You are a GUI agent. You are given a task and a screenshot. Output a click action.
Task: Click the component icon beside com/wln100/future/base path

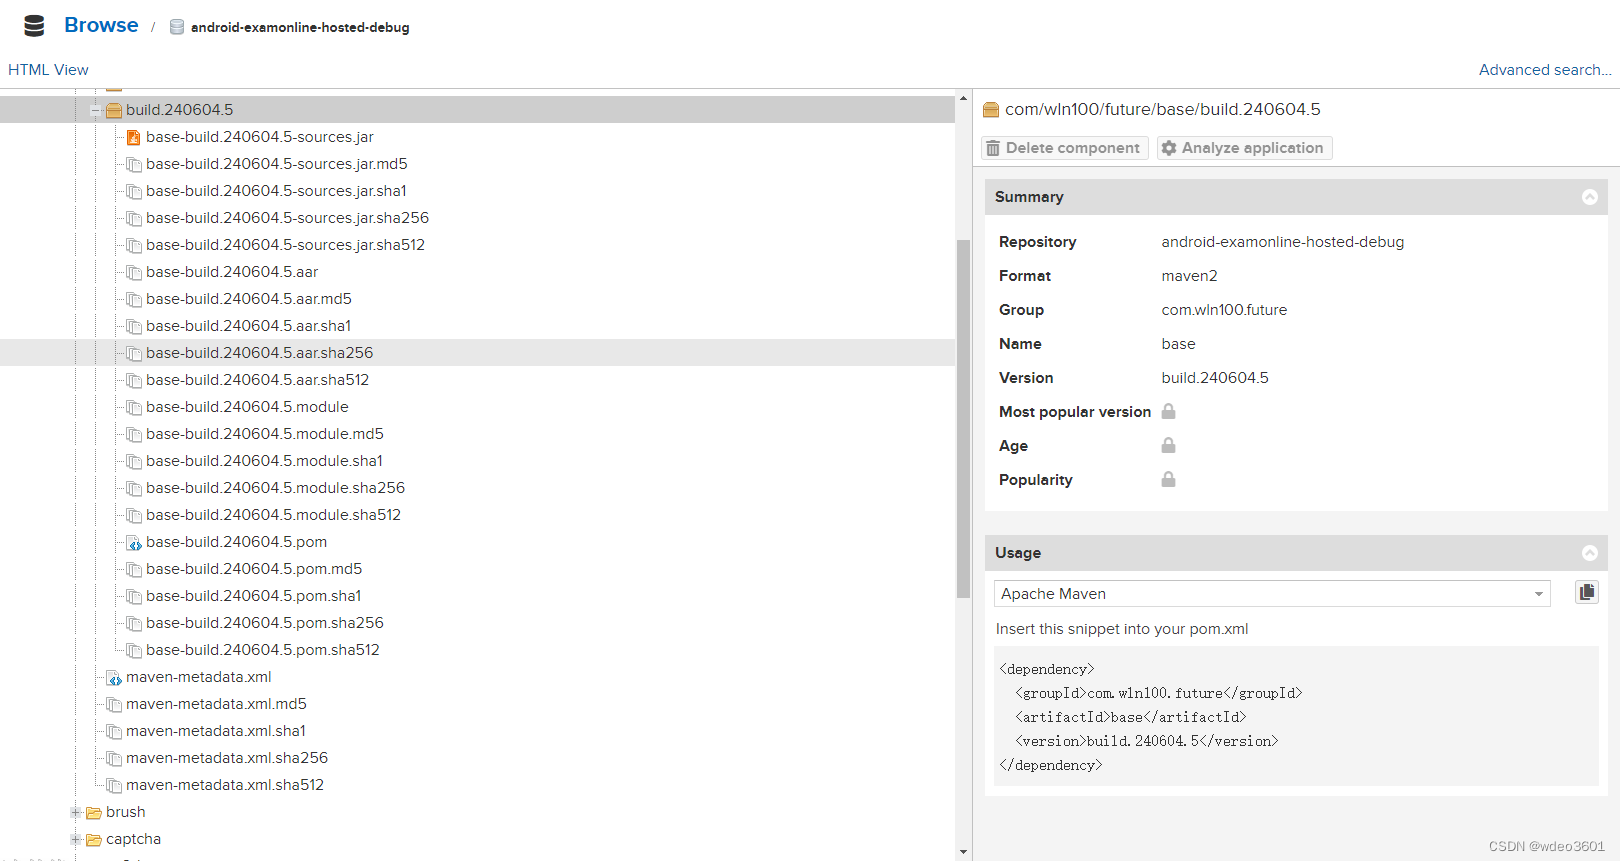991,110
